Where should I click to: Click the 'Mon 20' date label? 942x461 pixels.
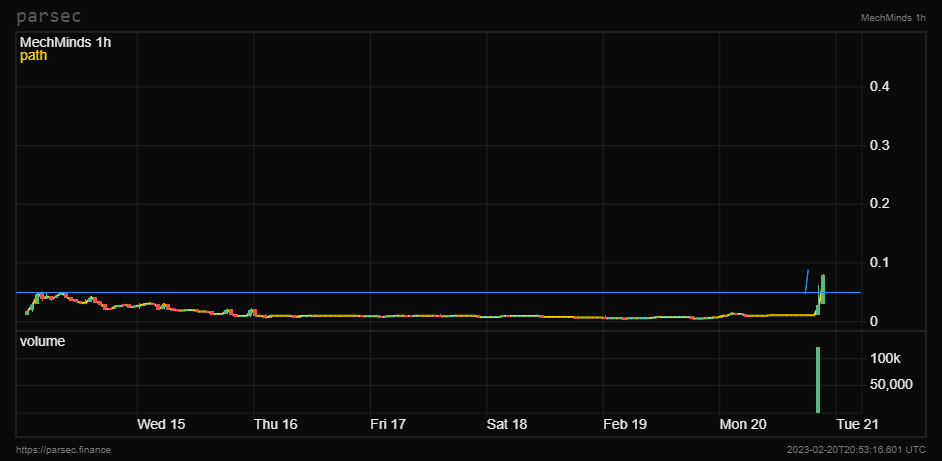[x=743, y=424]
